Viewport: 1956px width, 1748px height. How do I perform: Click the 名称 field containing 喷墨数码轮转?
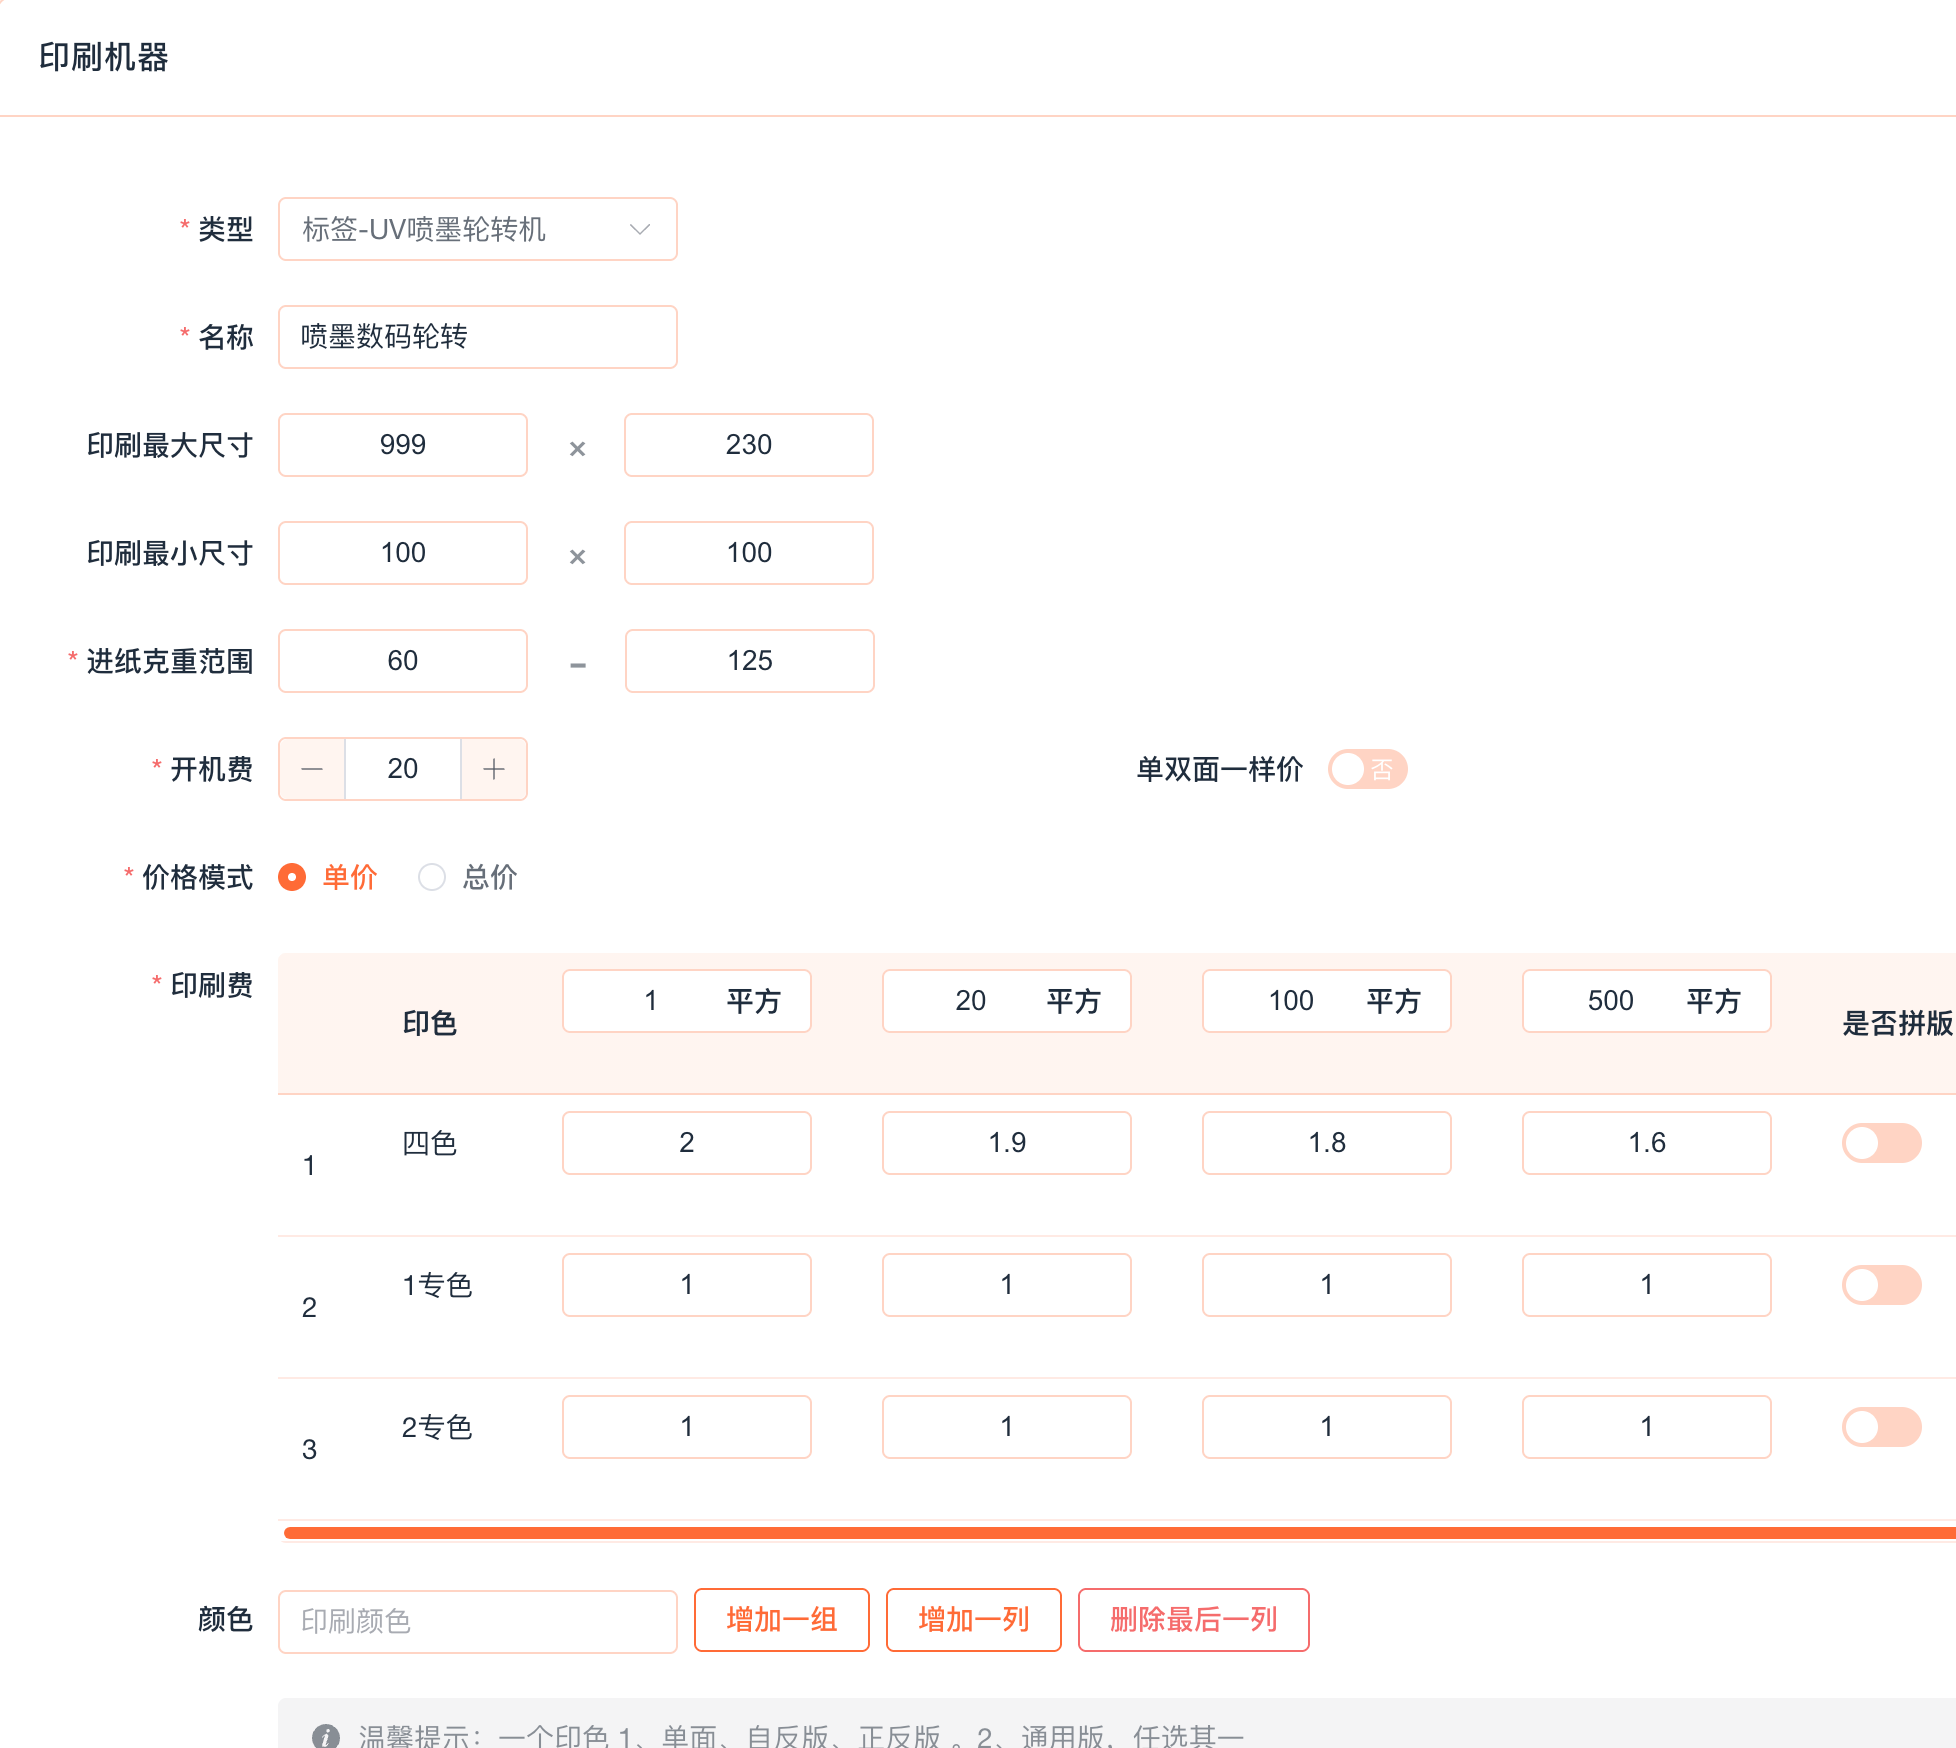(478, 337)
